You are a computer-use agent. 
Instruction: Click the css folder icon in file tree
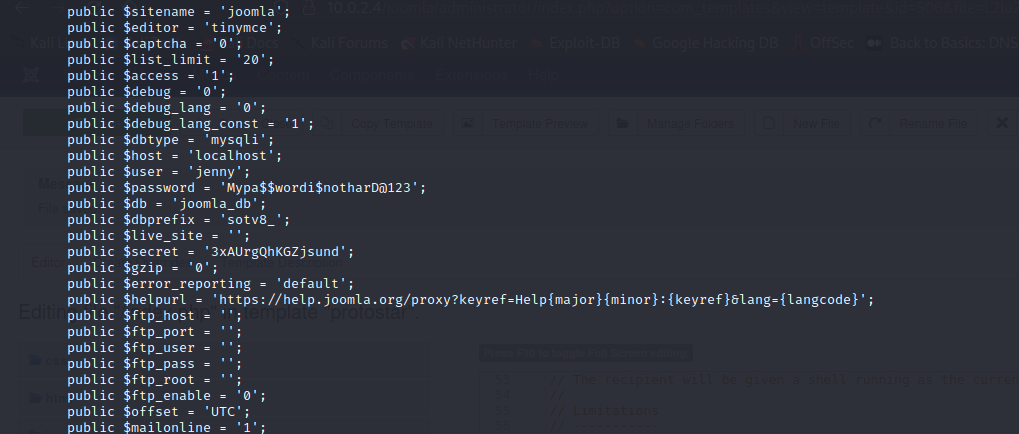tap(36, 360)
